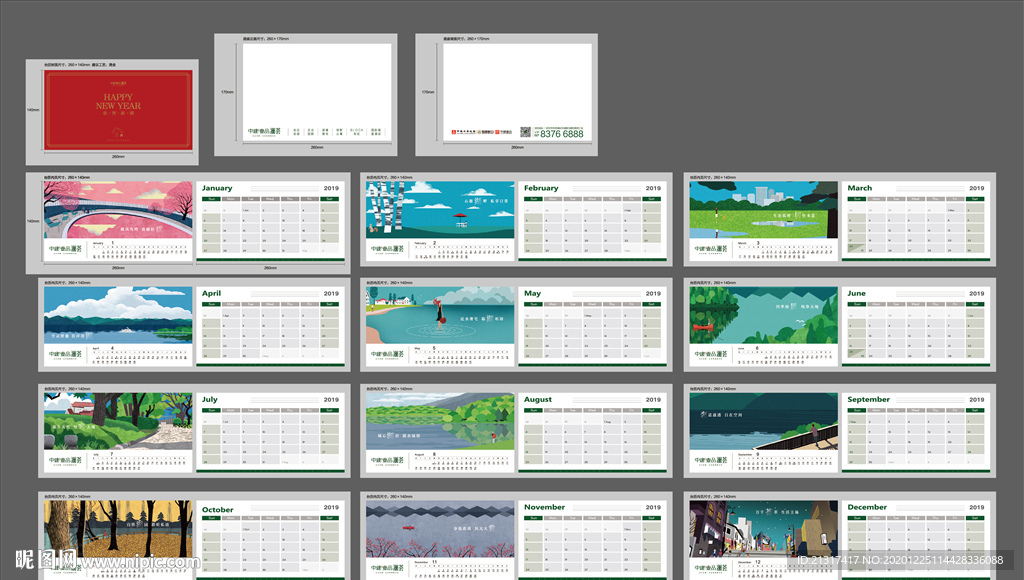
Task: Click the green logo below the September illustration
Action: (x=711, y=460)
